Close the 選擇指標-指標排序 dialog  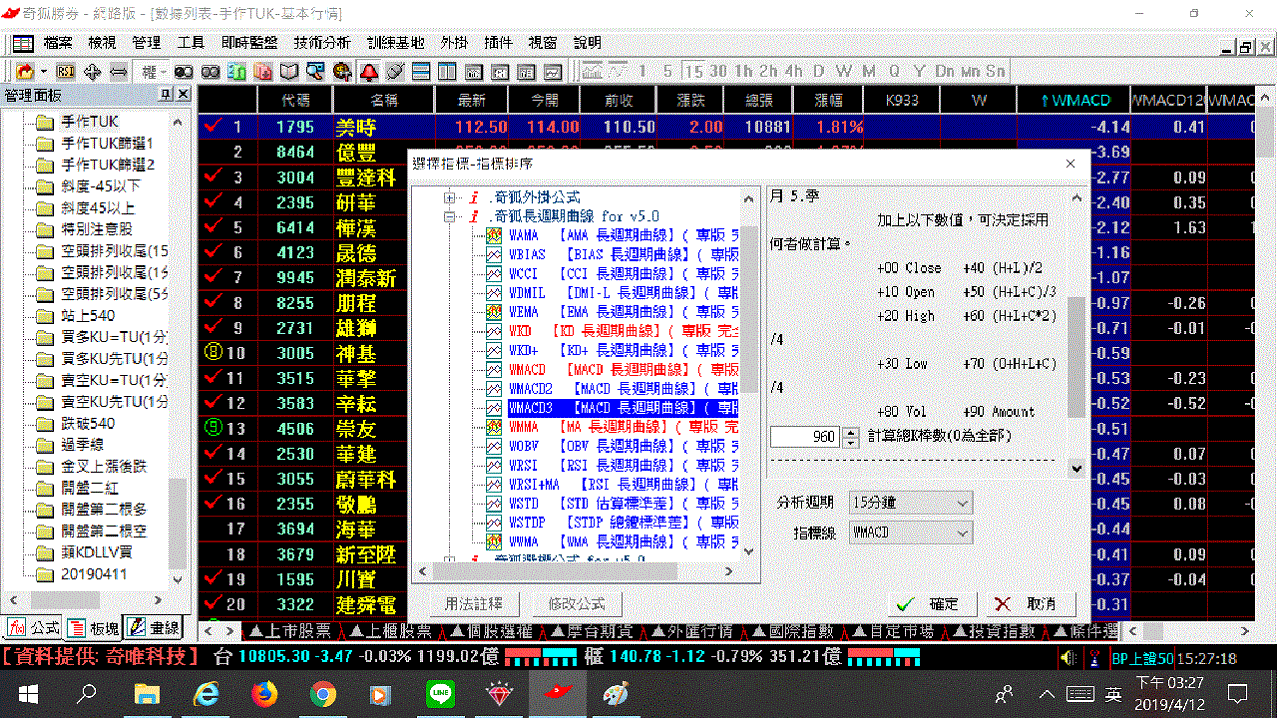coord(1070,163)
